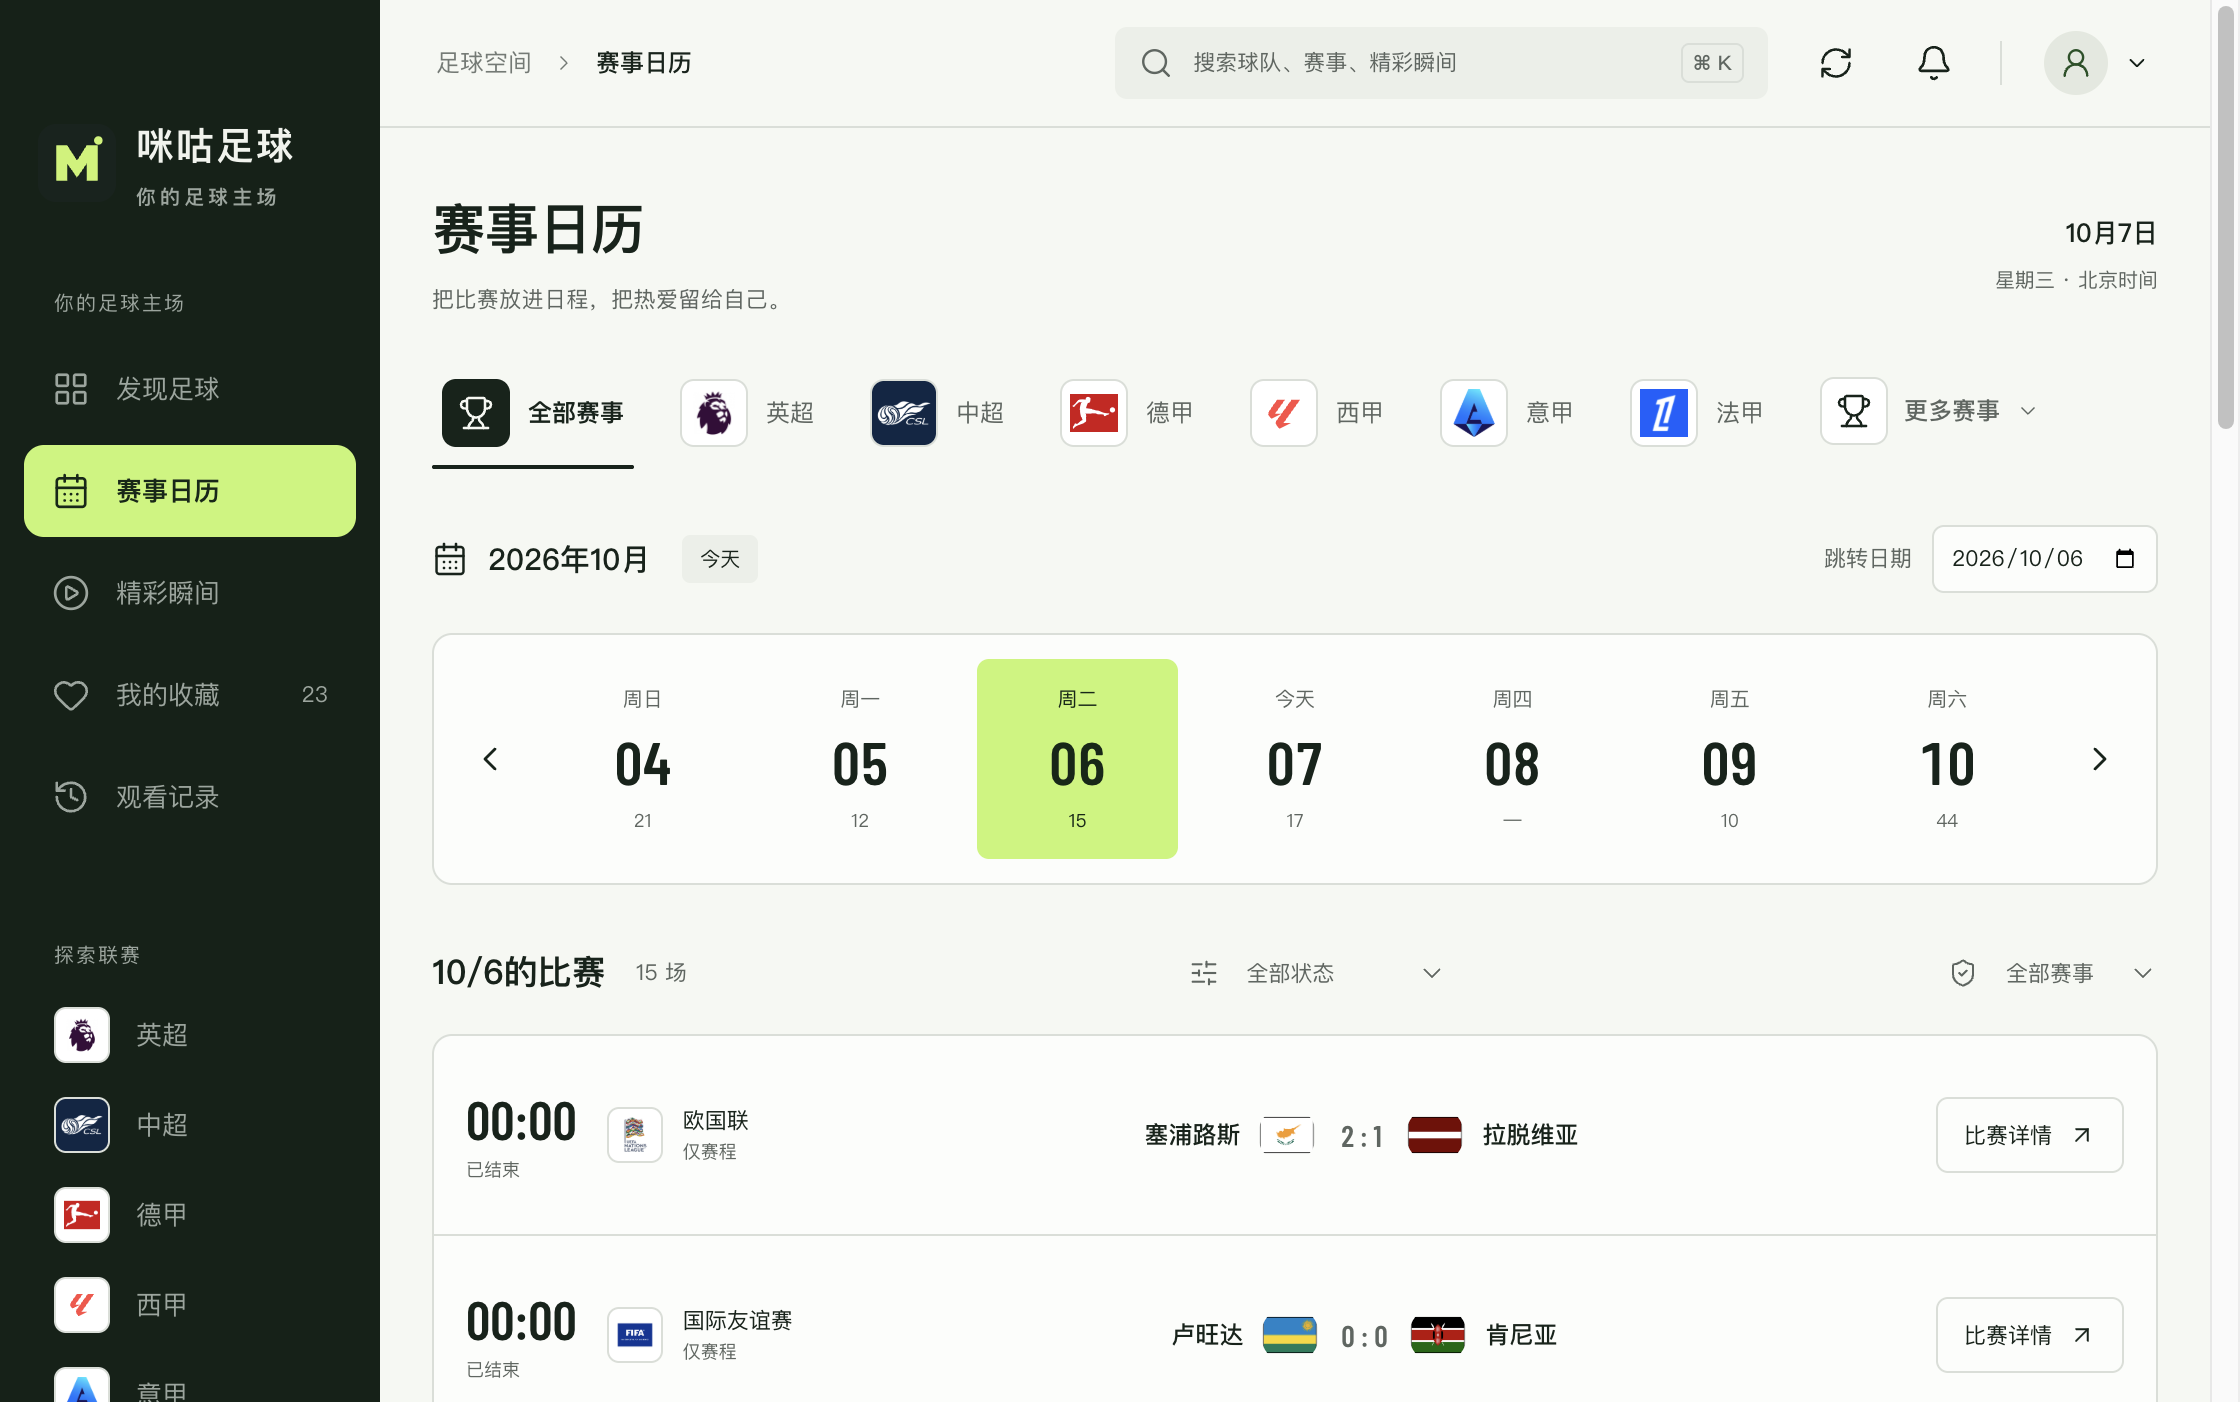Select Sunday 04 in the week strip

[x=643, y=759]
